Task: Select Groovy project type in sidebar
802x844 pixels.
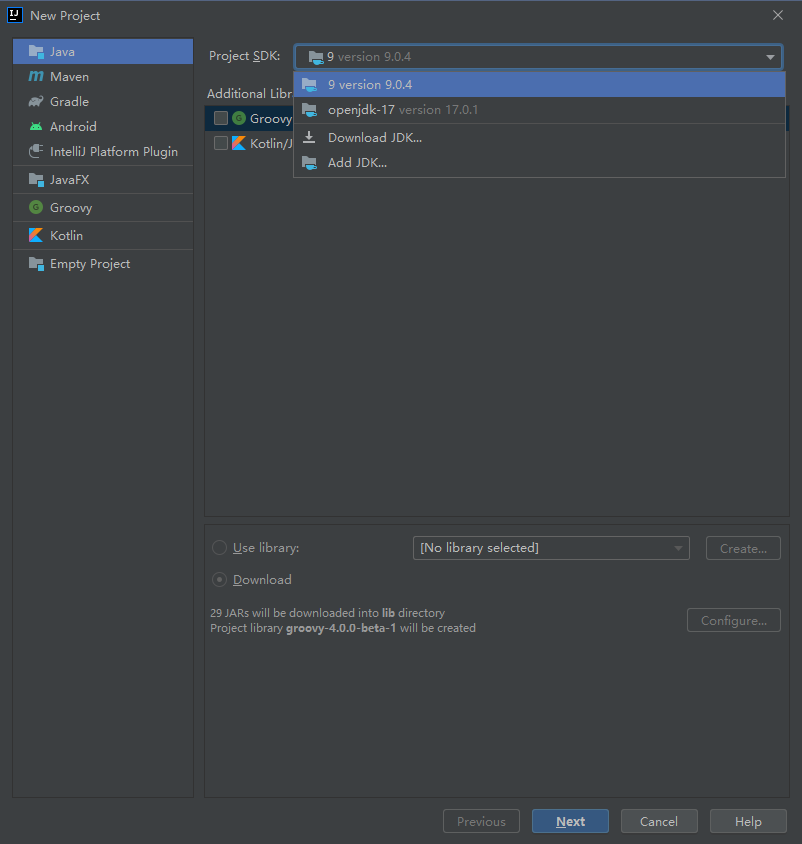Action: coord(103,207)
